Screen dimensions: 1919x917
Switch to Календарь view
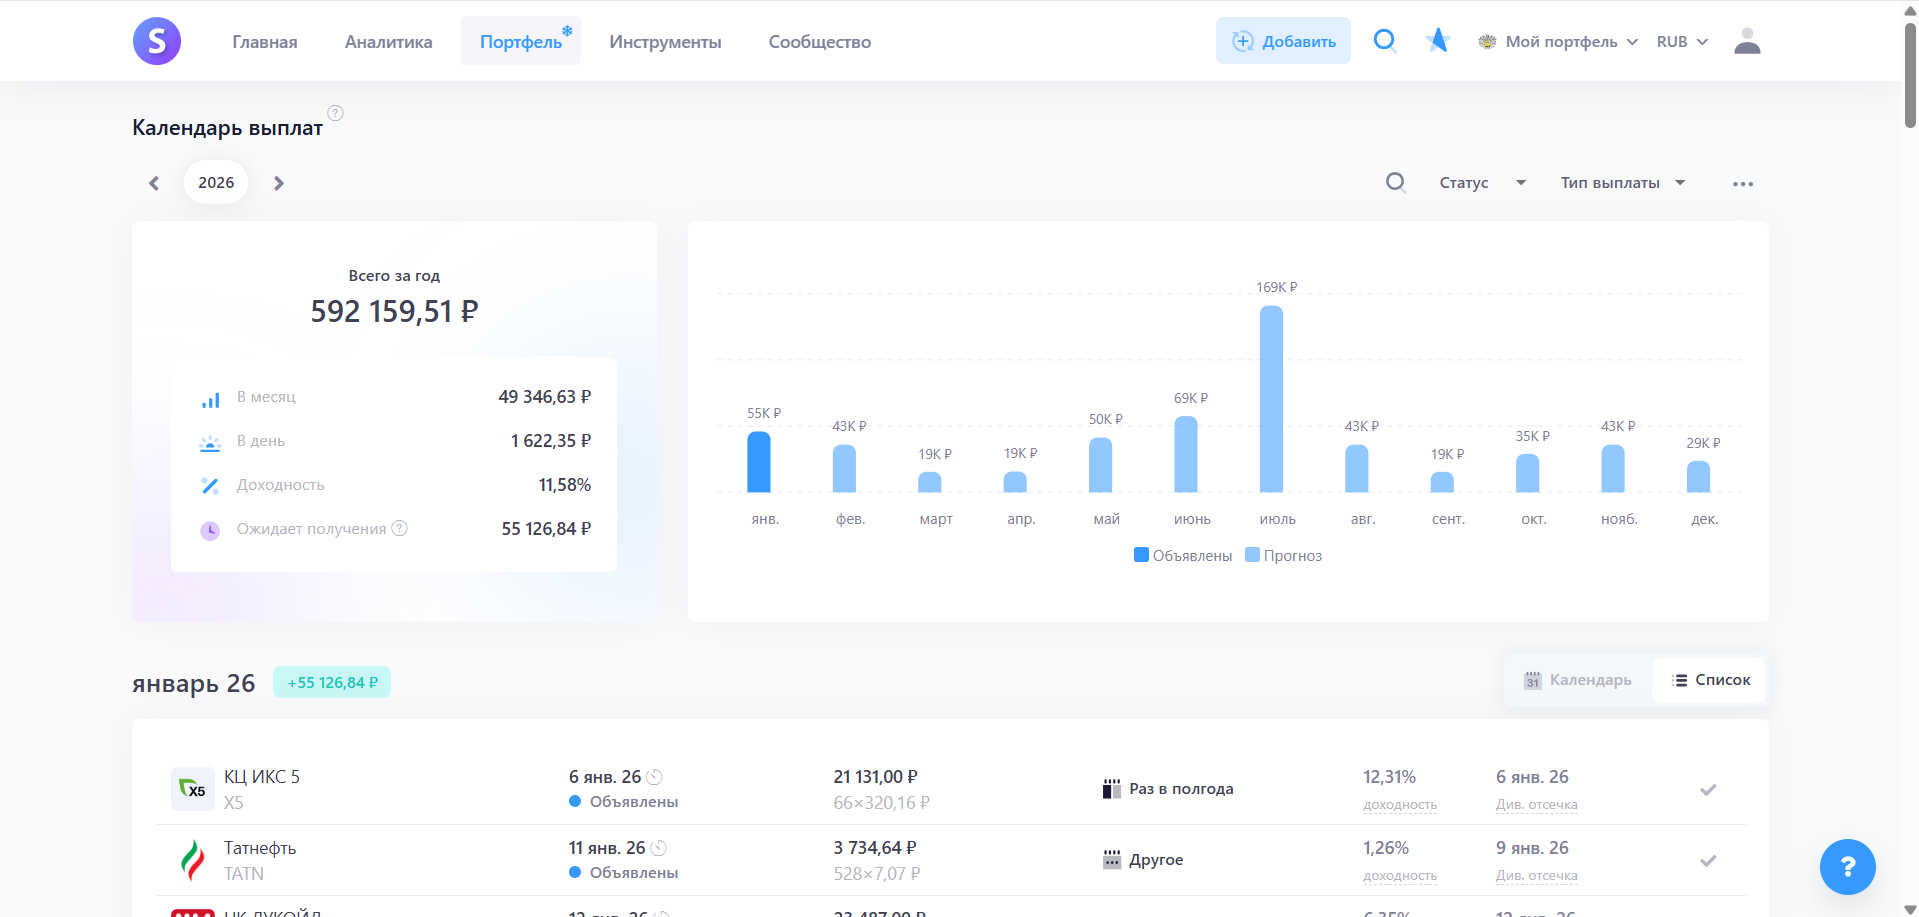click(1578, 680)
